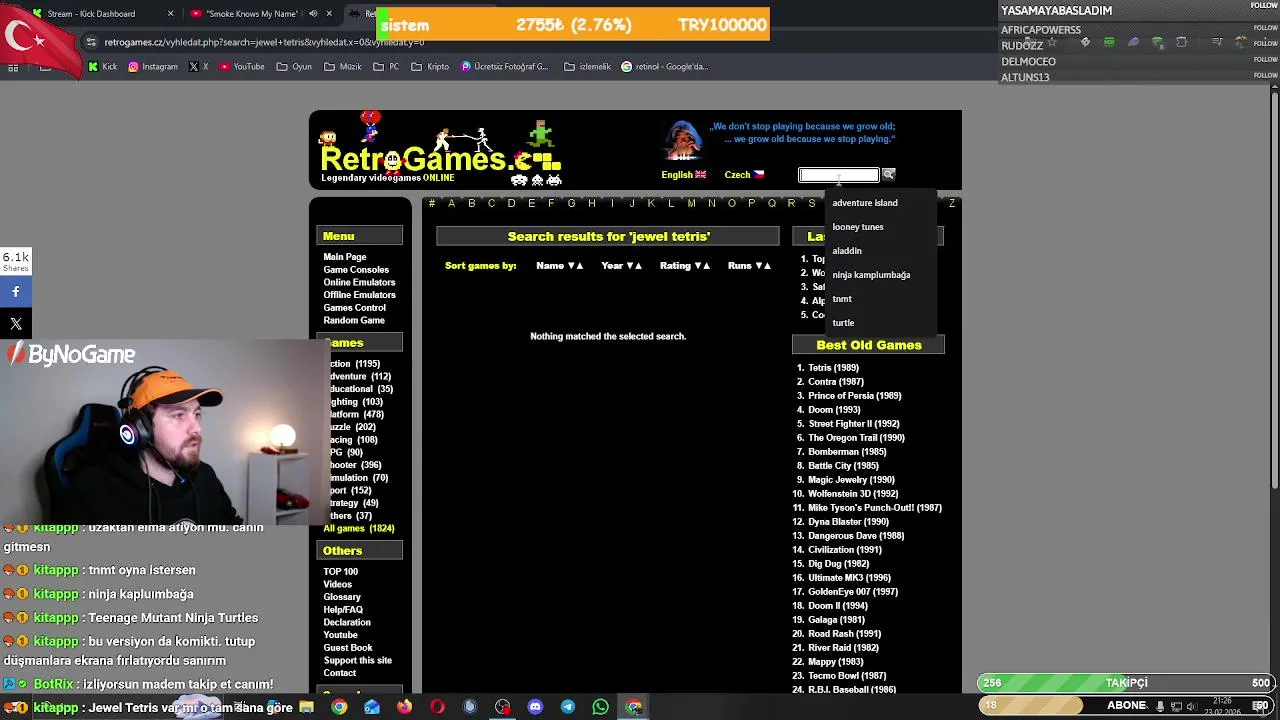The width and height of the screenshot is (1280, 720).
Task: Open Offline Emulators menu entry
Action: 359,295
